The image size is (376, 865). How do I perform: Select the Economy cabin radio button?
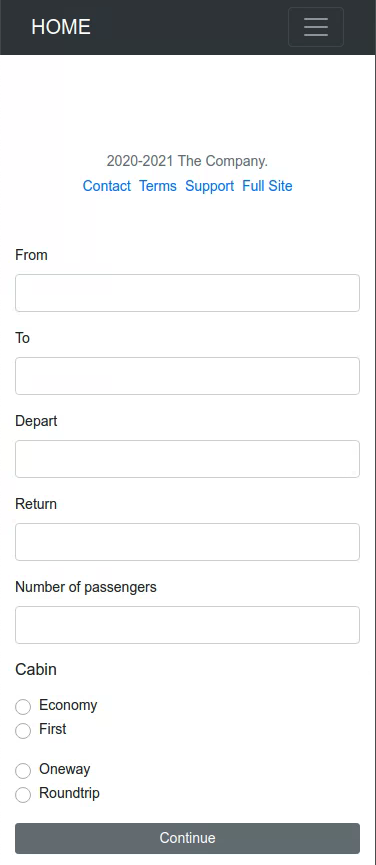(x=23, y=707)
